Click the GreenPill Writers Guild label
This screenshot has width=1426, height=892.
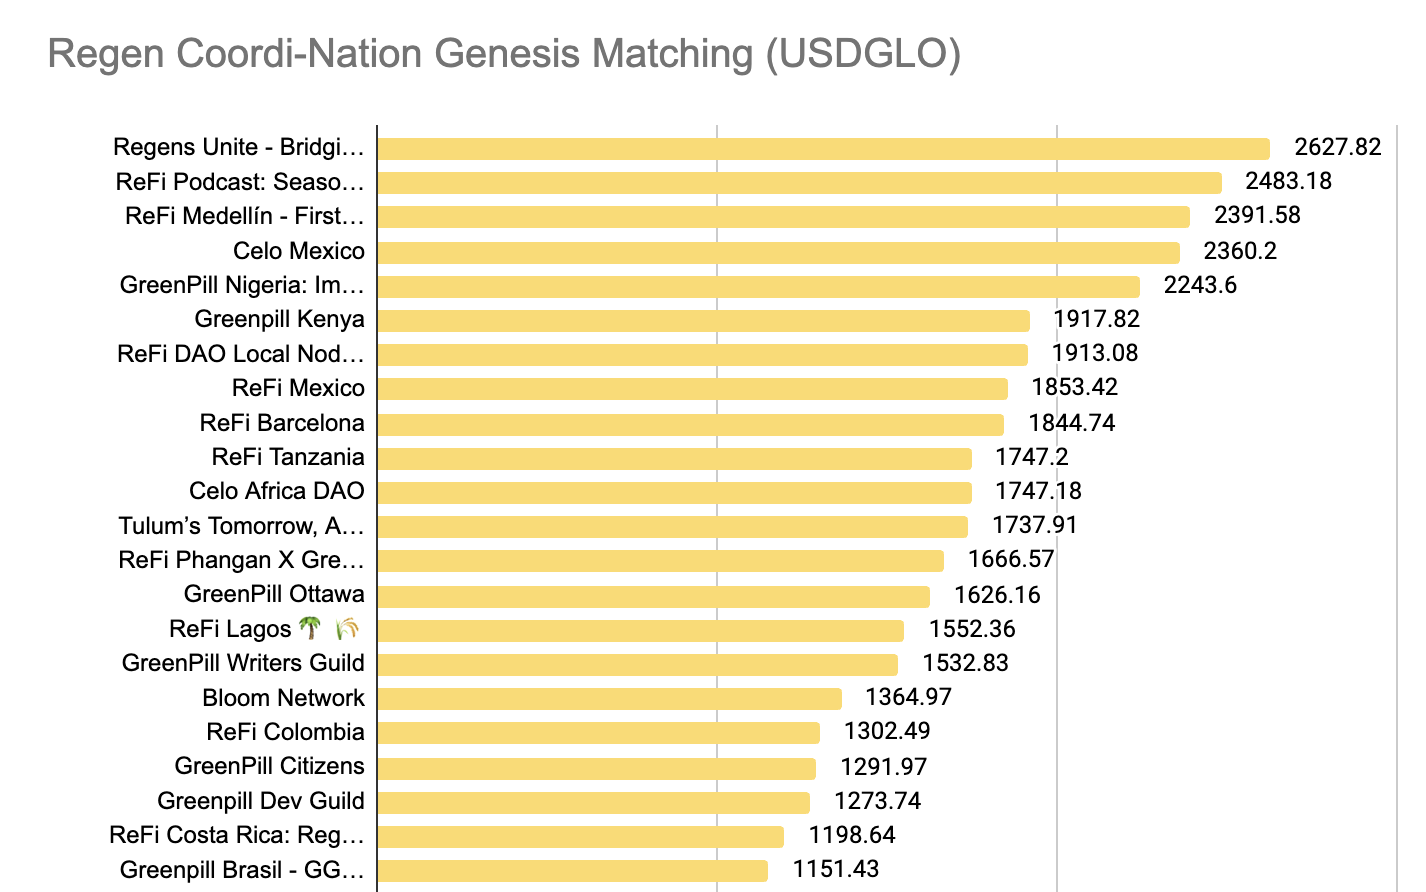(243, 663)
